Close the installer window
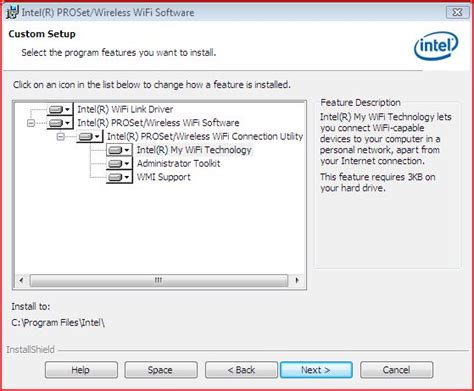Image resolution: width=474 pixels, height=391 pixels. (x=457, y=12)
